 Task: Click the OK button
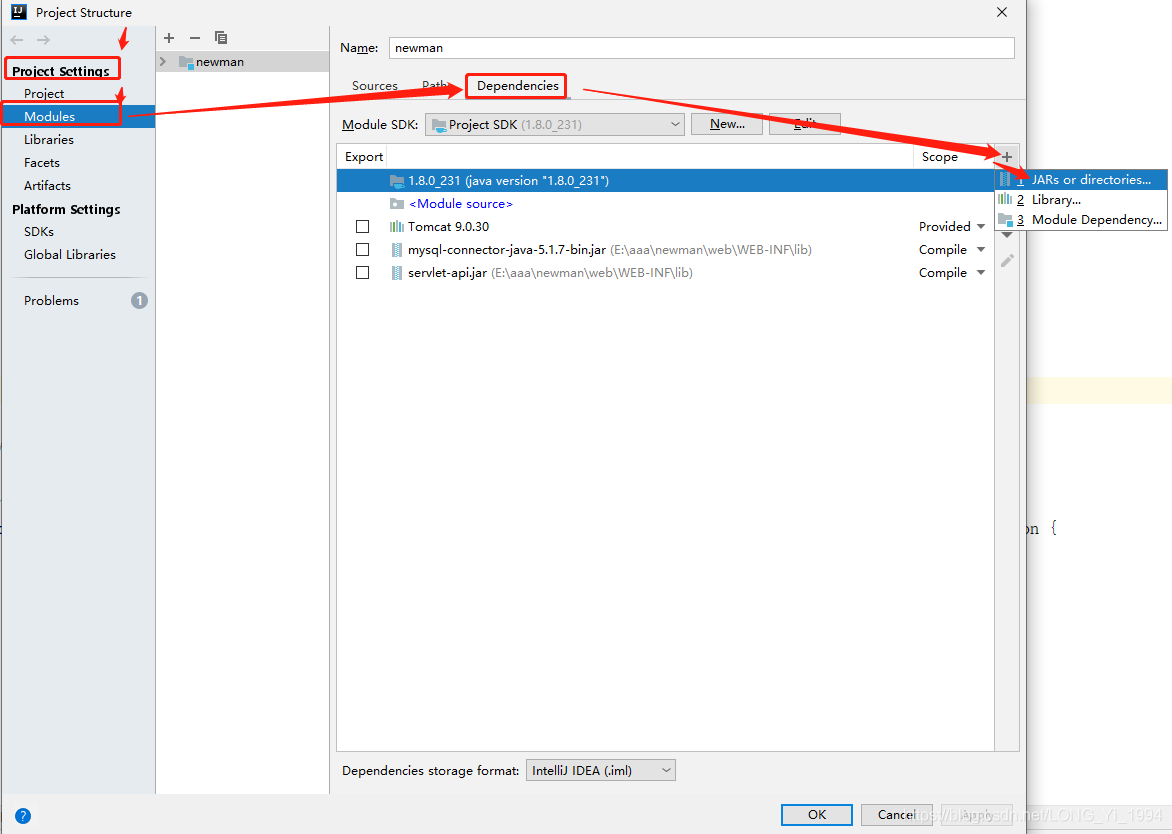click(816, 815)
